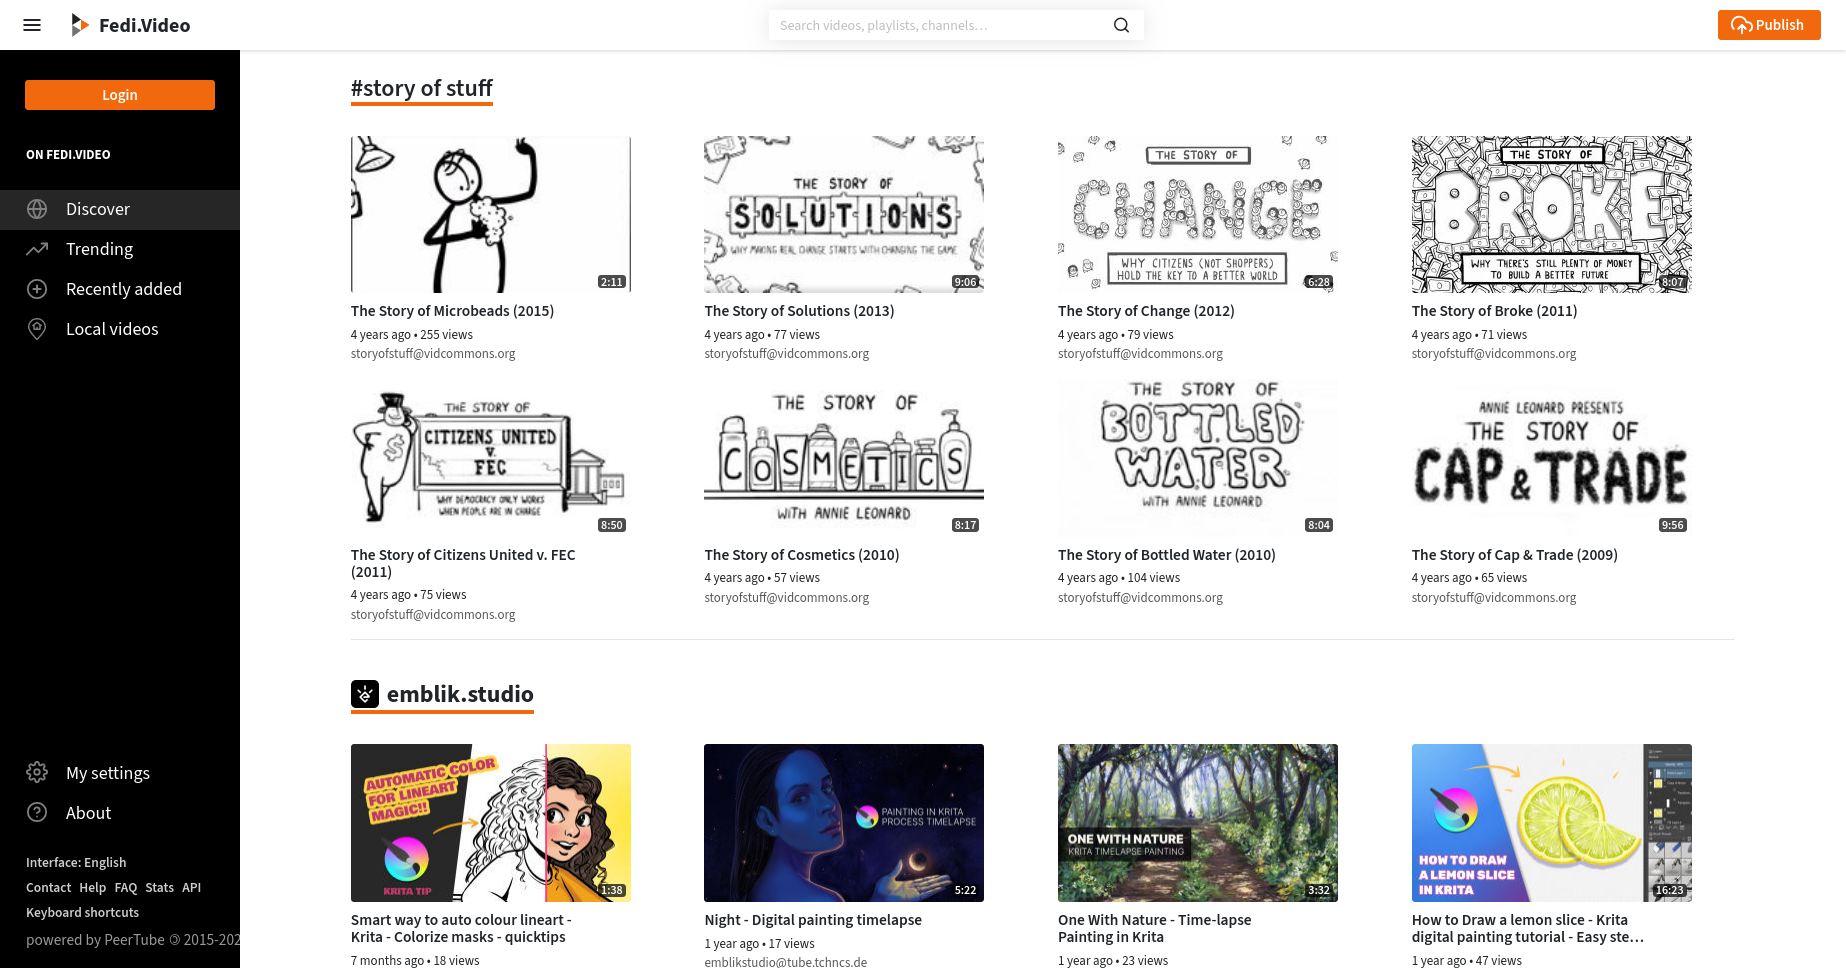Open the PeerTube powered-by link
Screen dimensions: 1846x968
click(x=133, y=940)
